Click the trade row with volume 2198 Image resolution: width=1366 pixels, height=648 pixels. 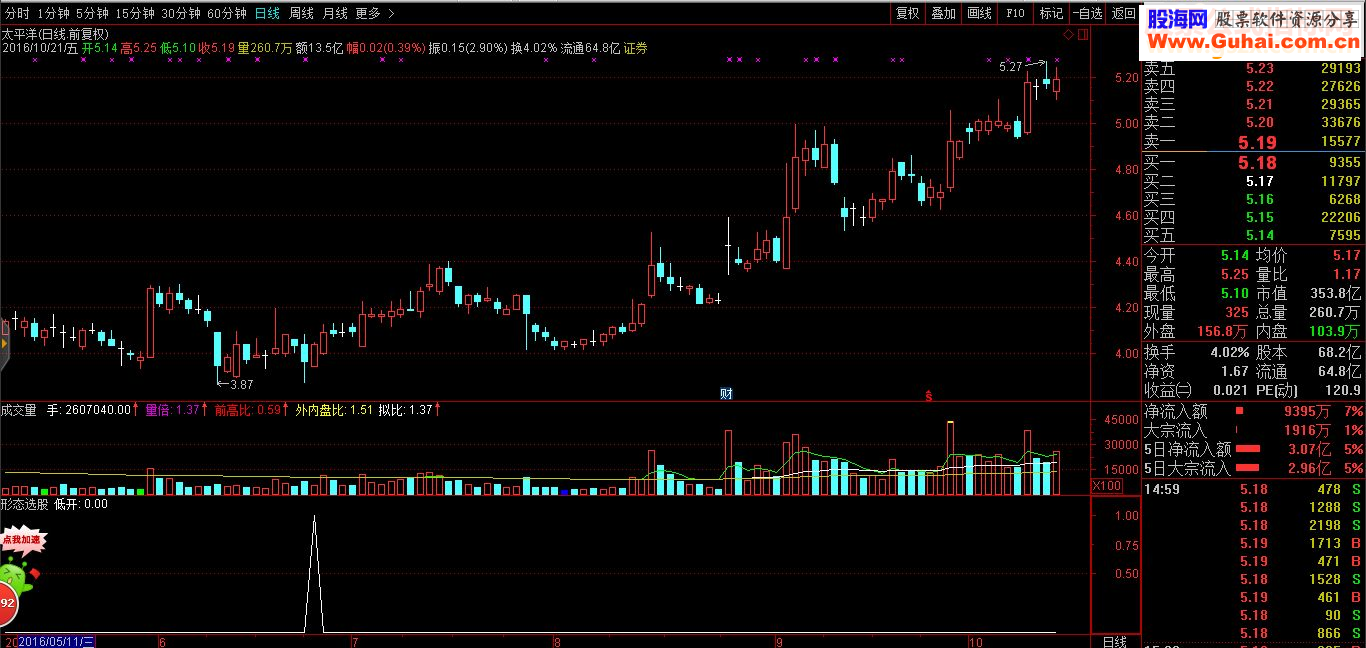pos(1253,525)
